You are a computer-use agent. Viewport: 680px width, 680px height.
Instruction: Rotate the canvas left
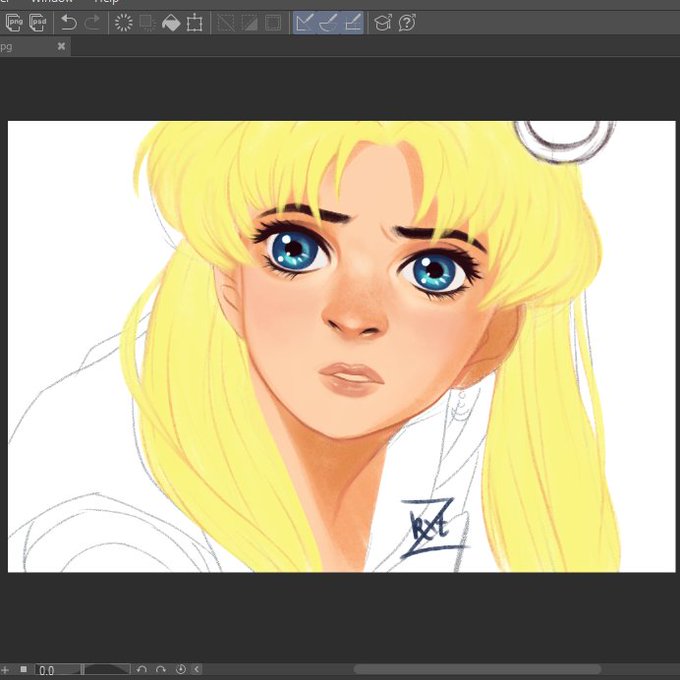click(x=141, y=670)
